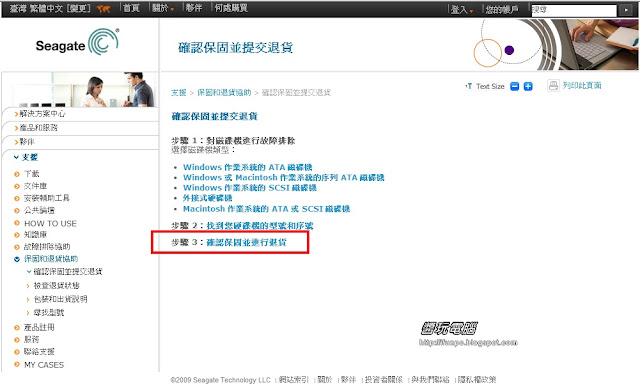The image size is (640, 385).
Task: Click the 保固和退貨協助 breadcrumb link
Action: click(x=224, y=93)
